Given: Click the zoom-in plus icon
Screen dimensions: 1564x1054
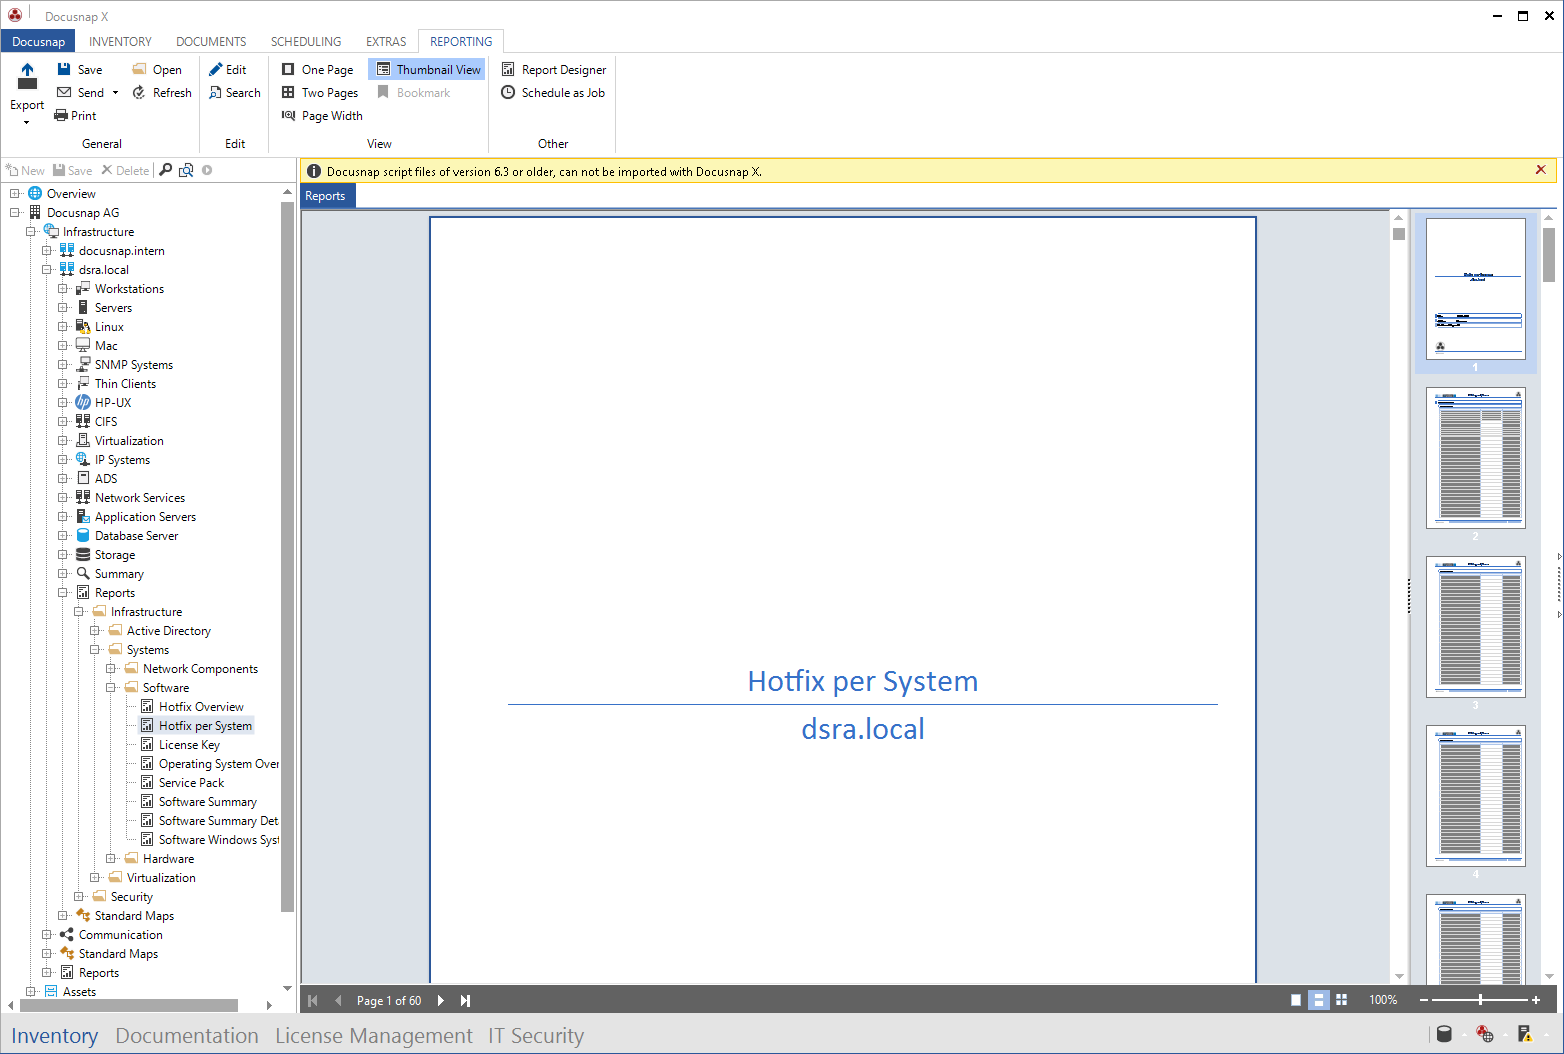Looking at the screenshot, I should 1536,1000.
